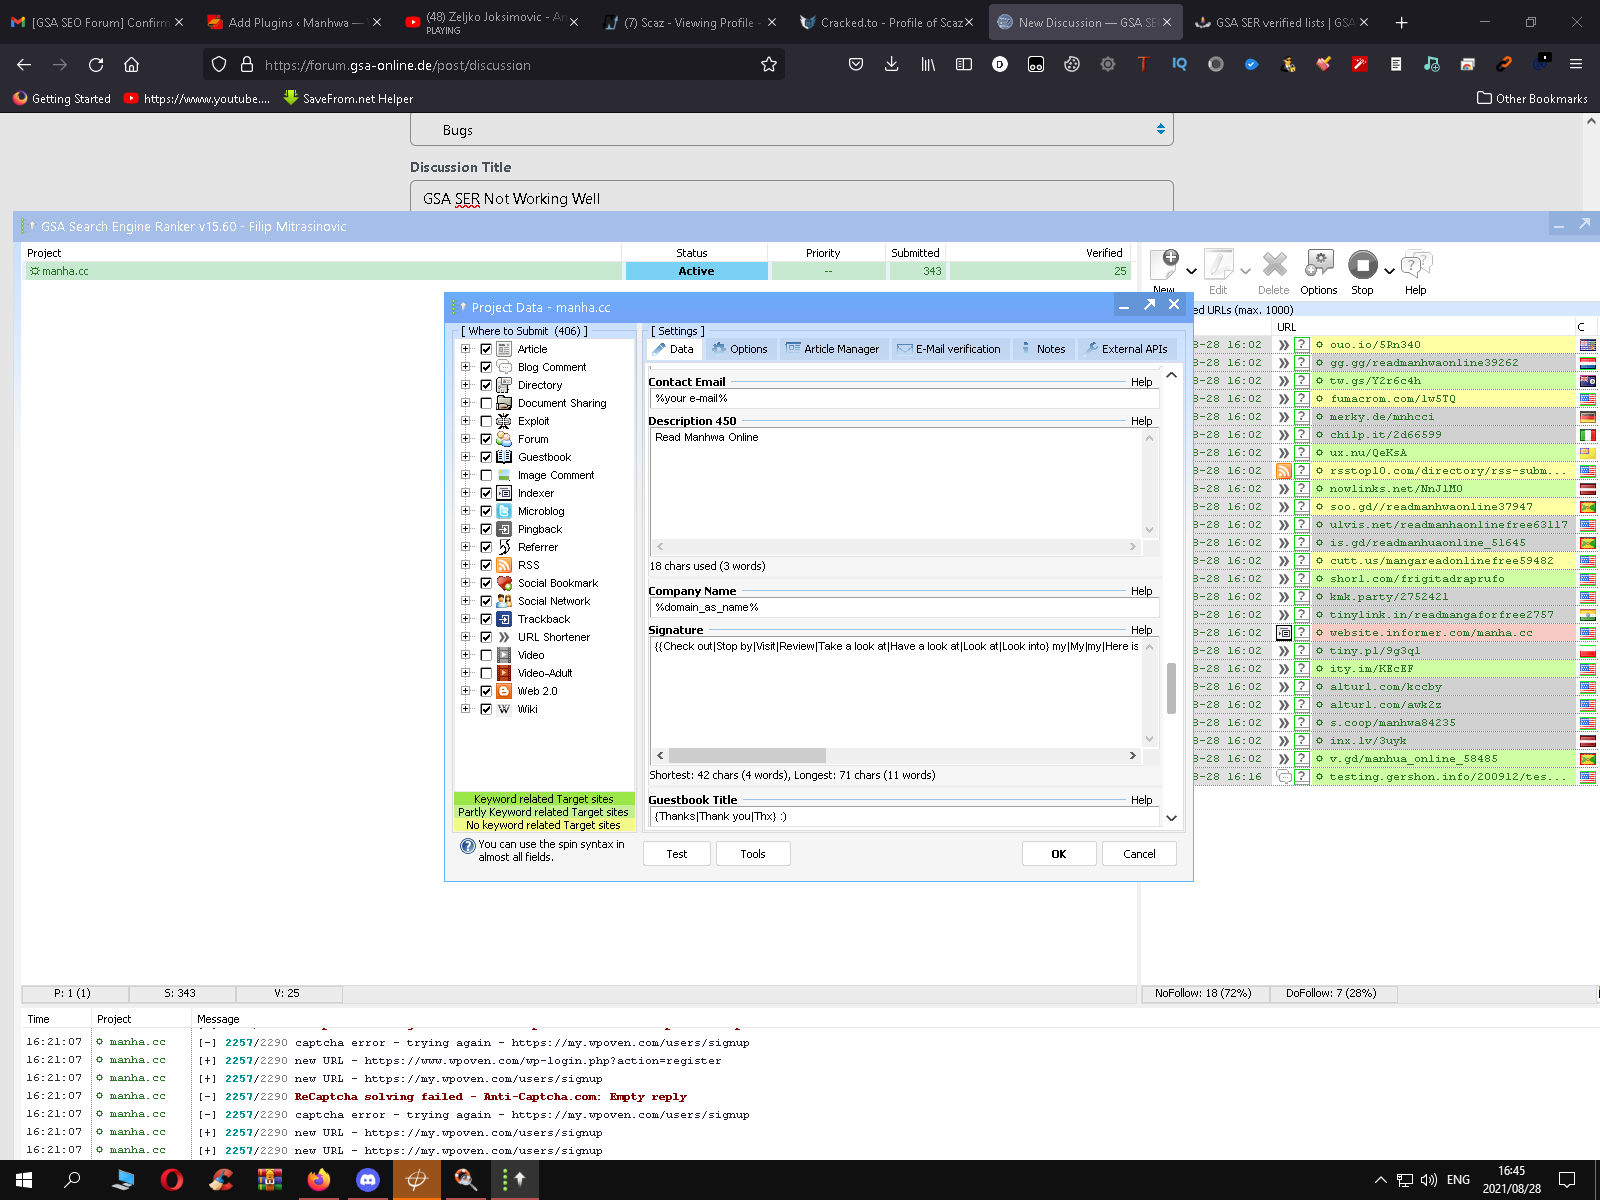Switch to the Notes tab
Image resolution: width=1600 pixels, height=1200 pixels.
(x=1043, y=349)
